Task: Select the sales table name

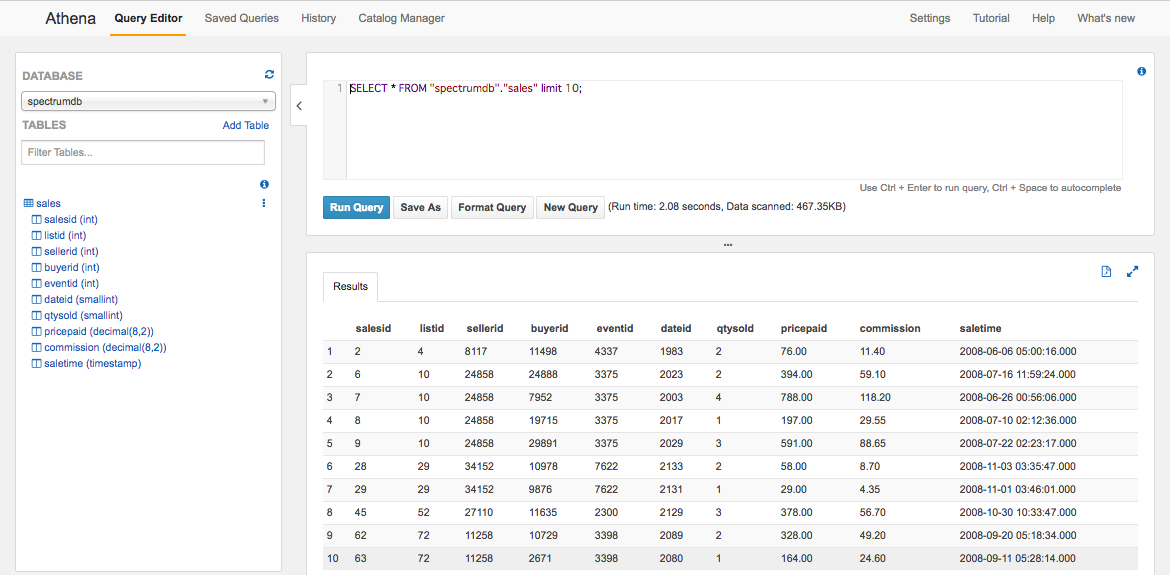Action: [49, 203]
